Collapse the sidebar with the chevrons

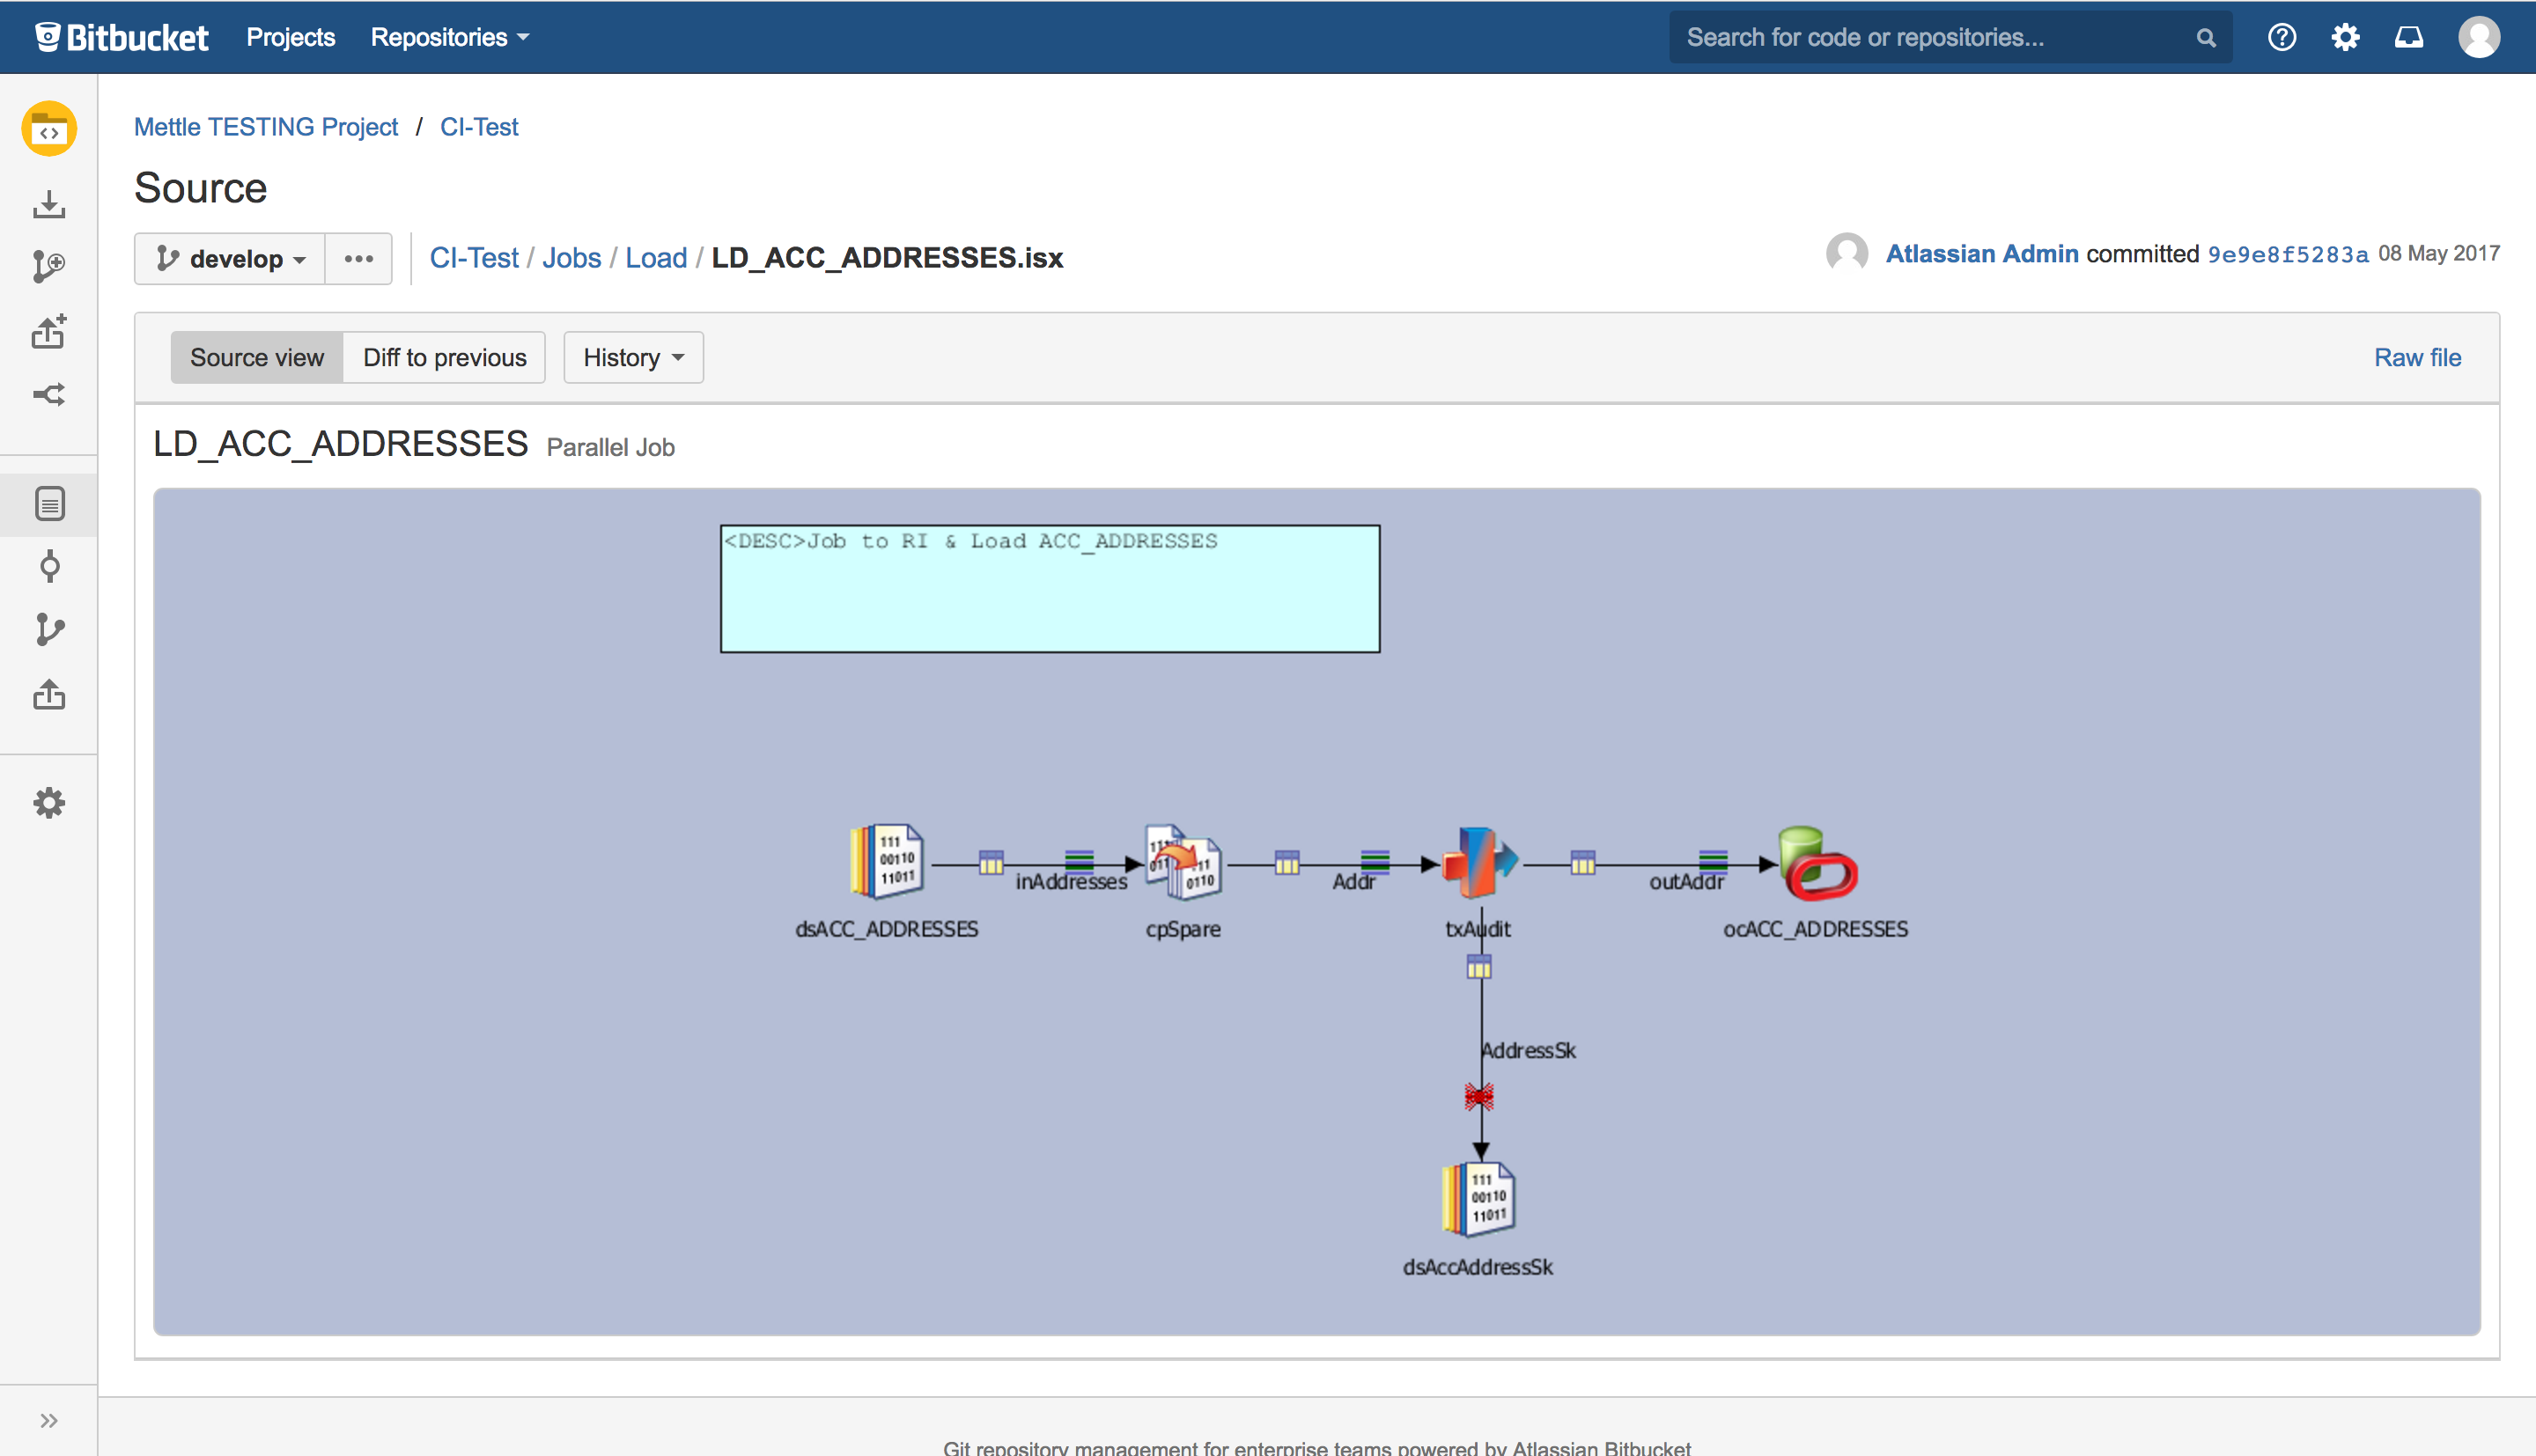click(x=49, y=1419)
